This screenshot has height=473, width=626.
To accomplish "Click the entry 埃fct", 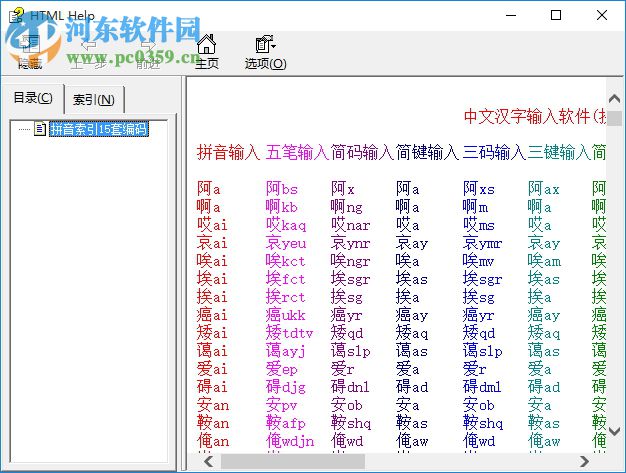I will [286, 279].
